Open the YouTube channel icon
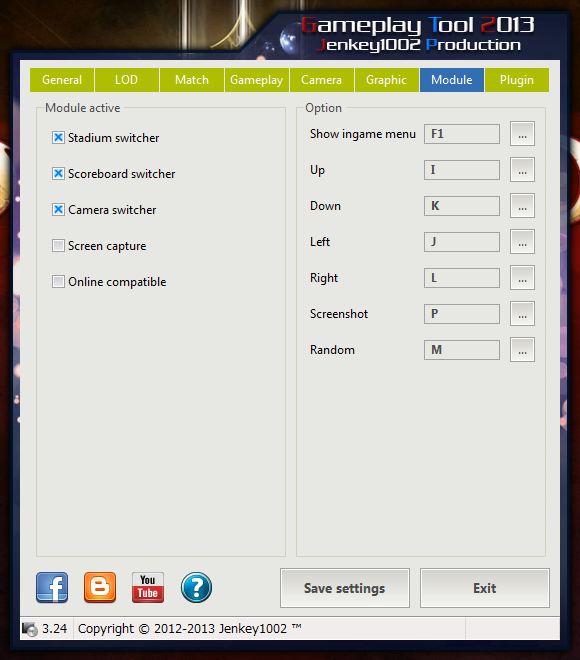 click(148, 588)
